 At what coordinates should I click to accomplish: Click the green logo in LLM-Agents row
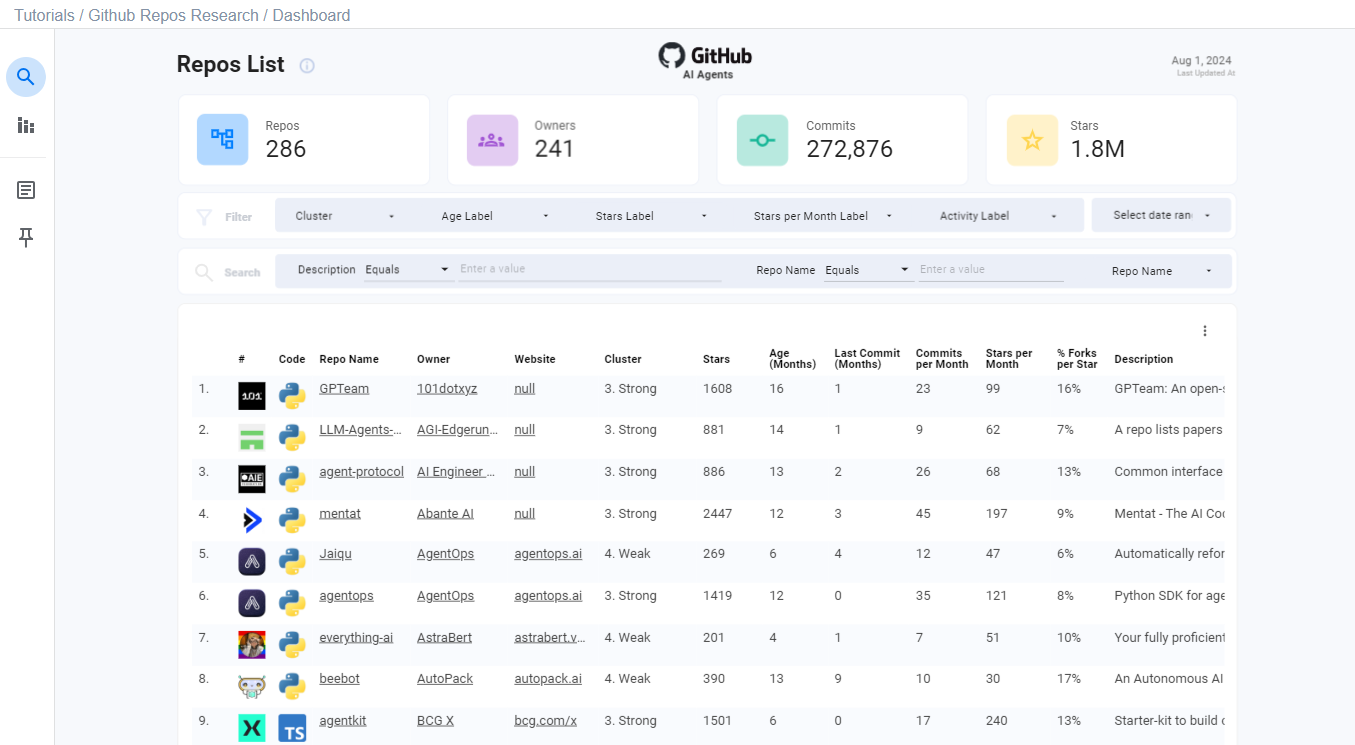252,438
